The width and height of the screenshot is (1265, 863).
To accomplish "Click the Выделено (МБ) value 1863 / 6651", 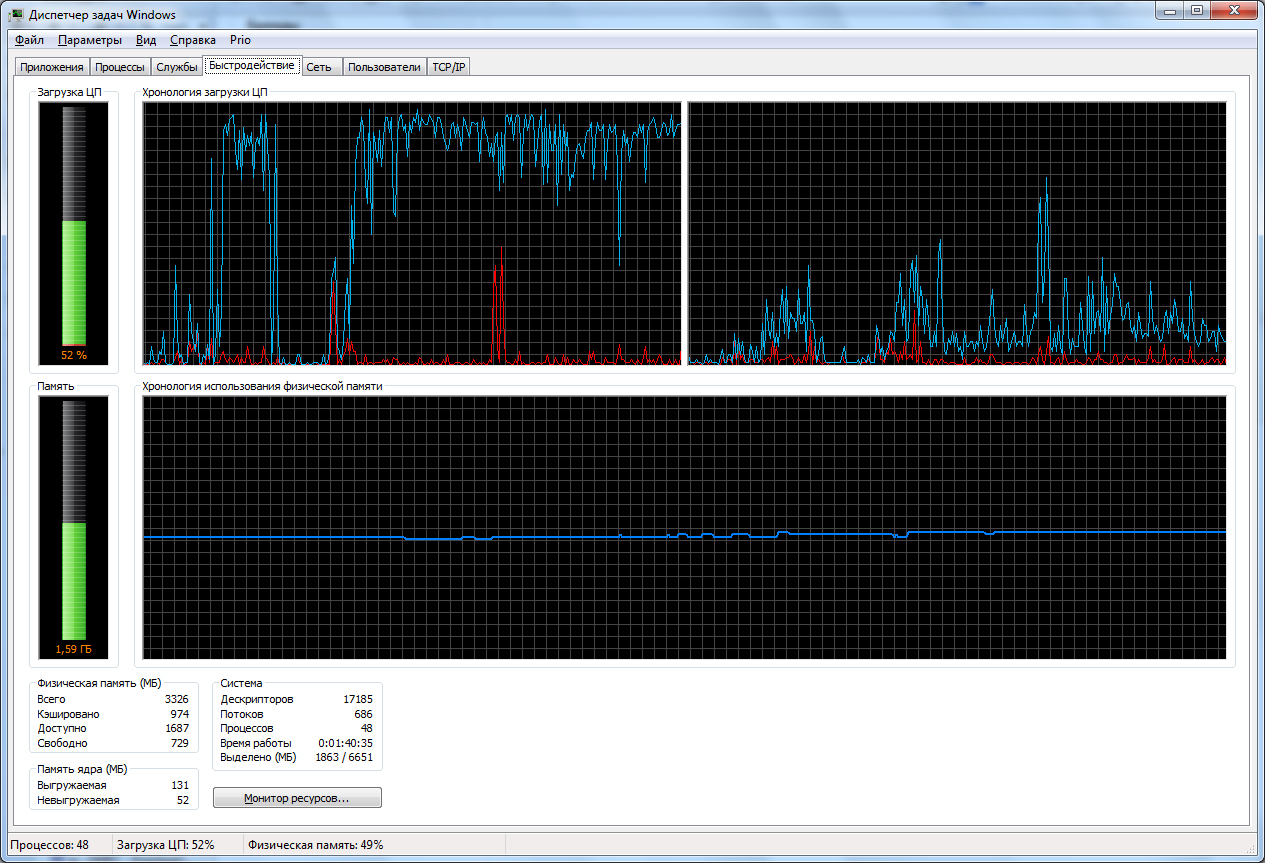I will click(x=343, y=757).
